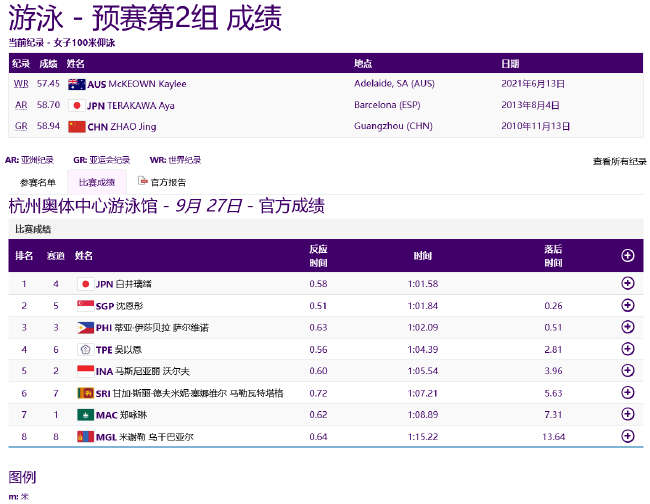Screen dimensions: 650x504
Task: Expand details for MAC row
Action: 628,414
